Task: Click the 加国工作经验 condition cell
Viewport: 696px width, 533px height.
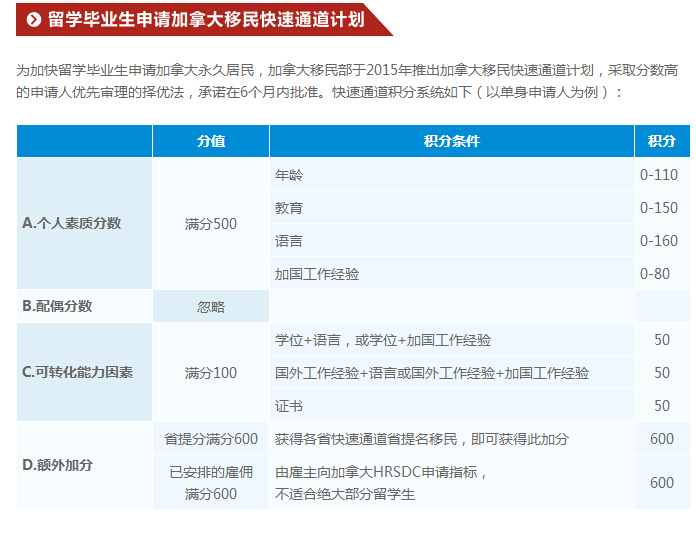Action: tap(452, 273)
